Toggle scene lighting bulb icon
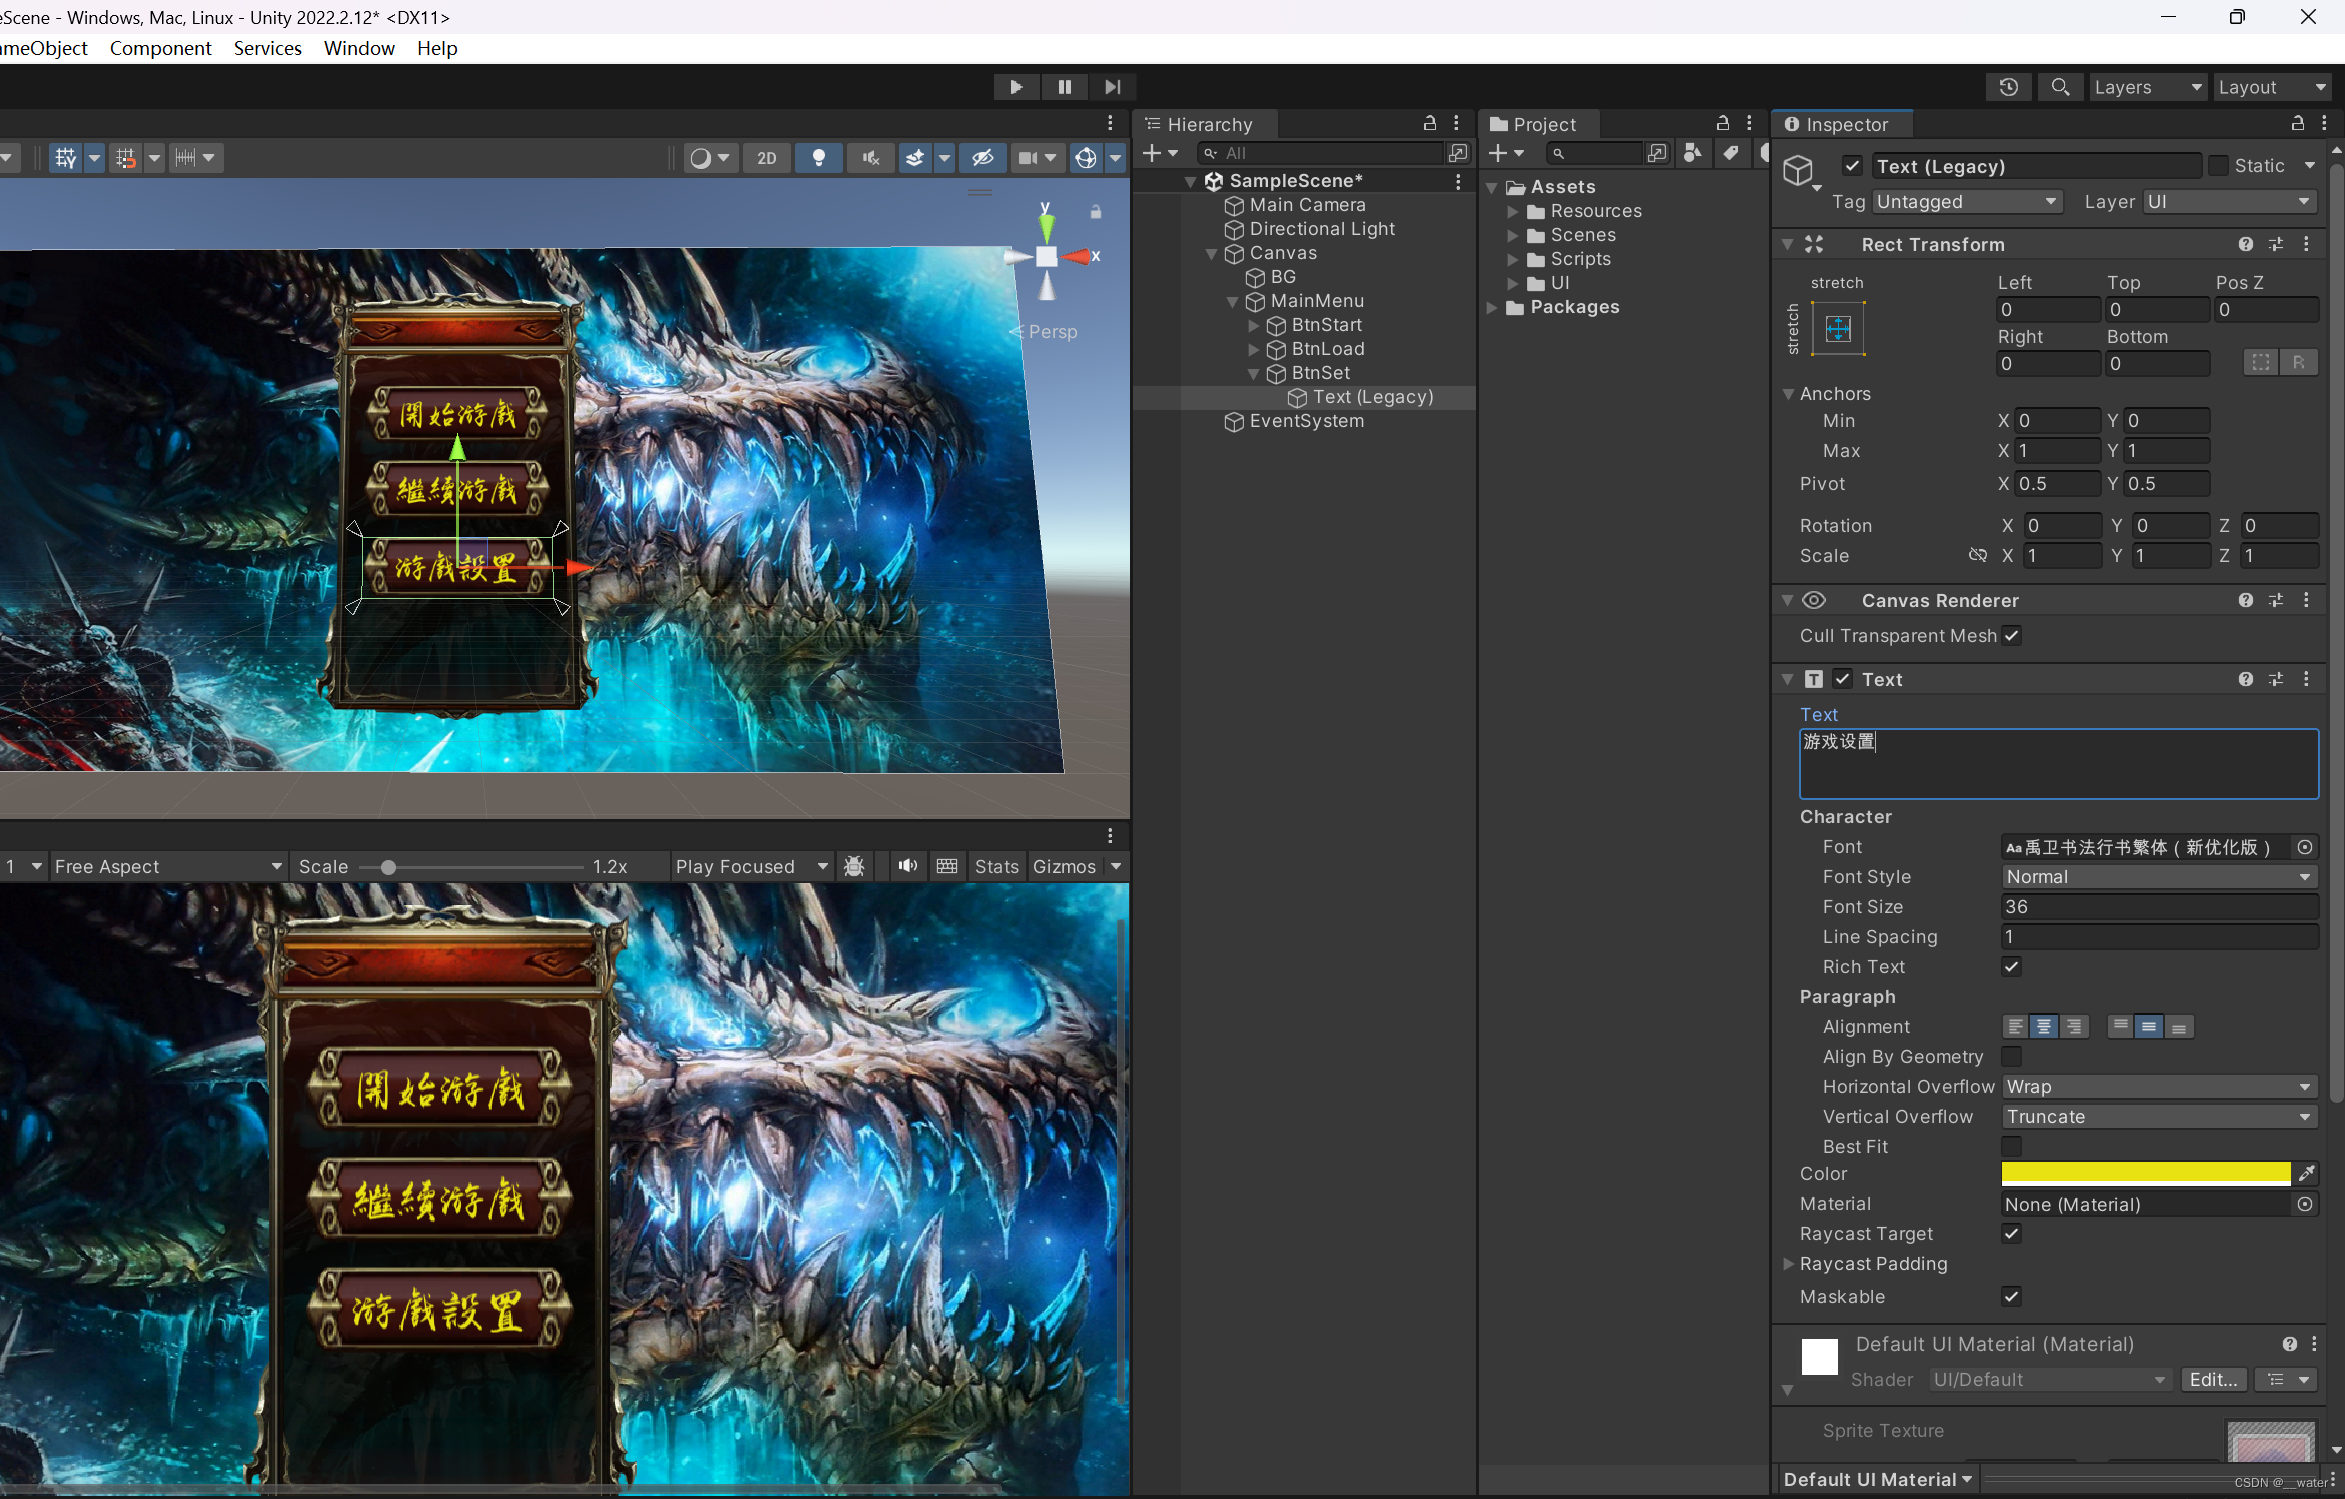Image resolution: width=2345 pixels, height=1499 pixels. click(x=819, y=158)
